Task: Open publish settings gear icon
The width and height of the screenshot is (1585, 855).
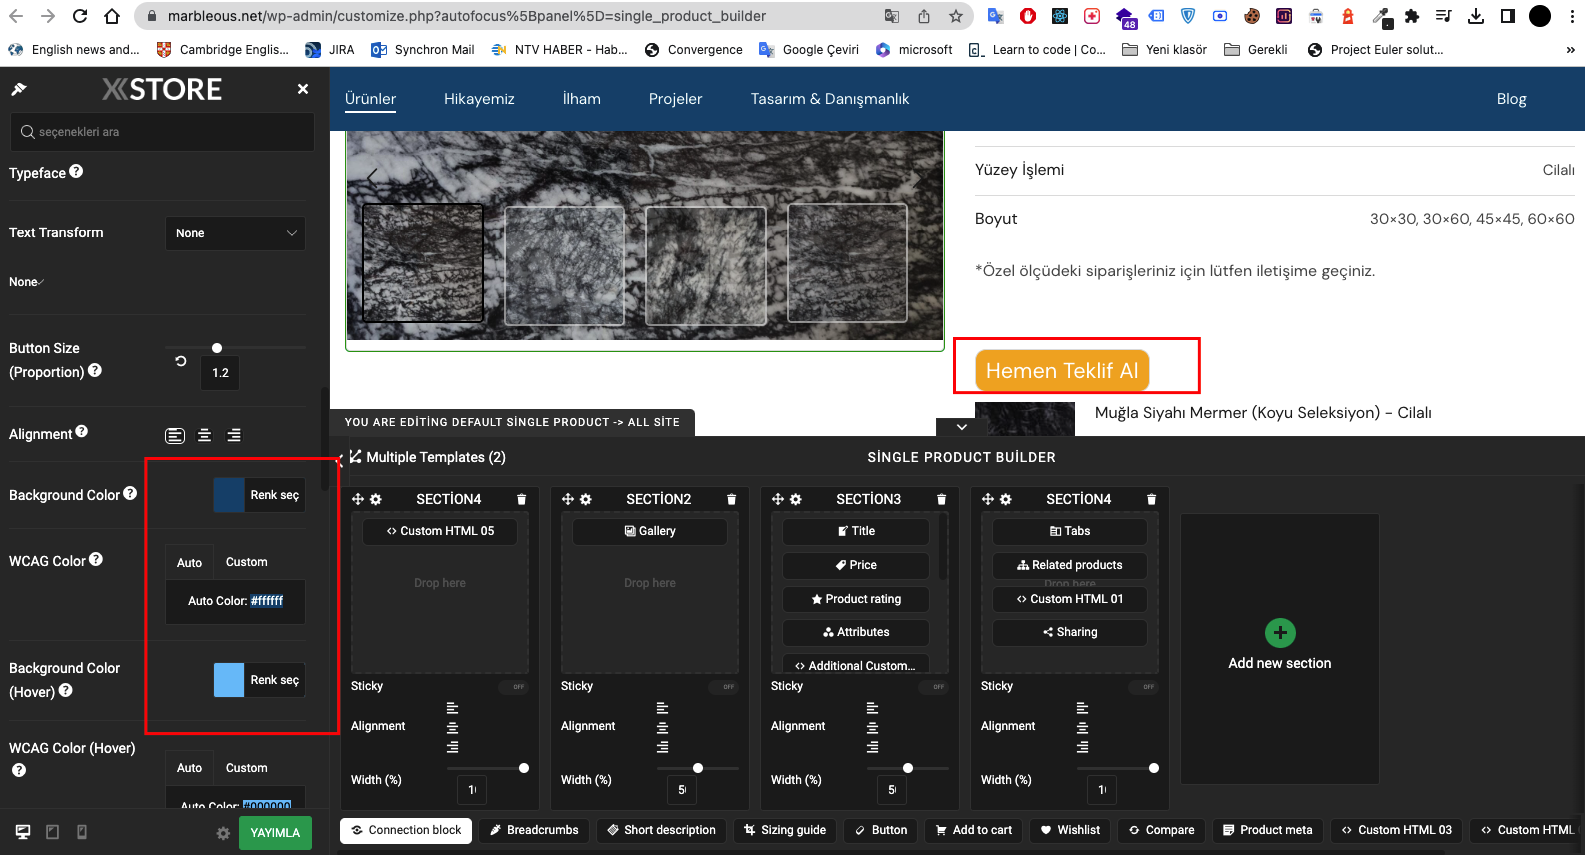Action: coord(223,833)
